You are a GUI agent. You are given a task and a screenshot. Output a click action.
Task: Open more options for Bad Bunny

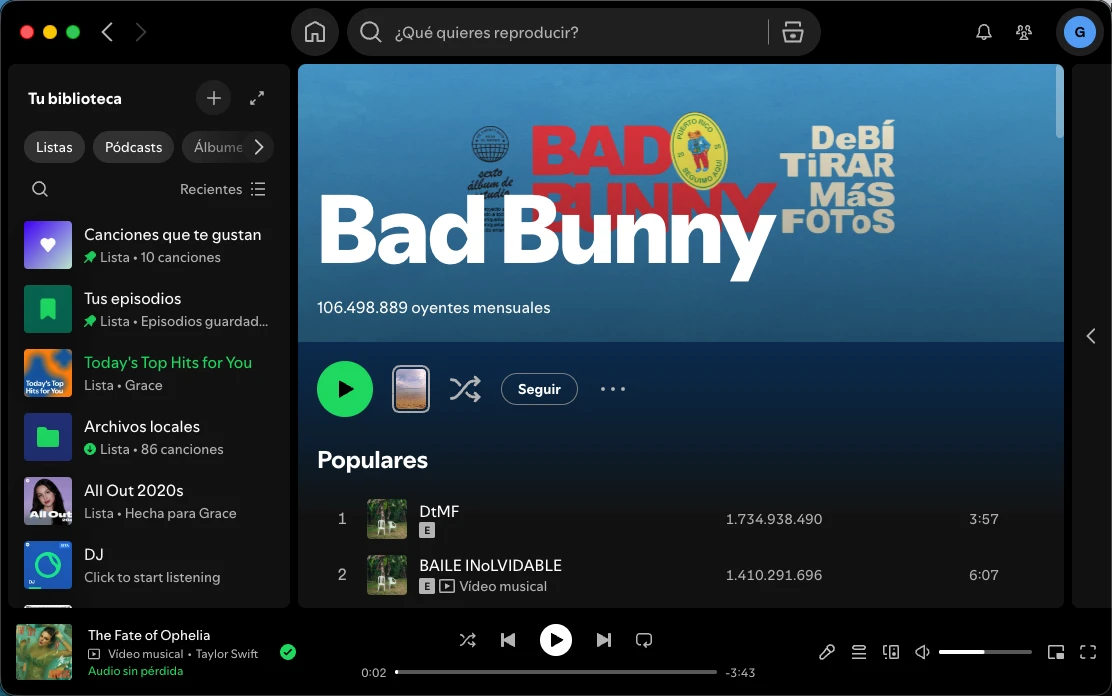(612, 389)
